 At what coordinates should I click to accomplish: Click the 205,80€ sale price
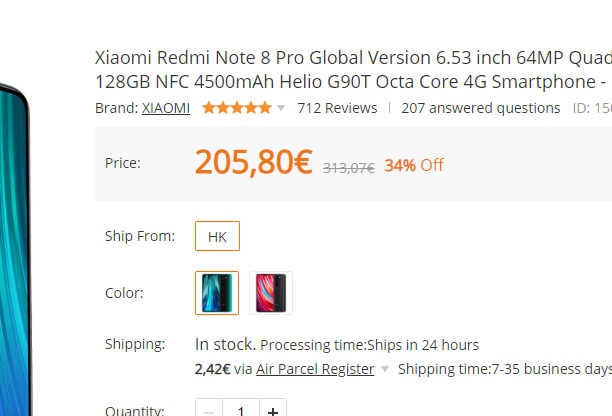(253, 162)
